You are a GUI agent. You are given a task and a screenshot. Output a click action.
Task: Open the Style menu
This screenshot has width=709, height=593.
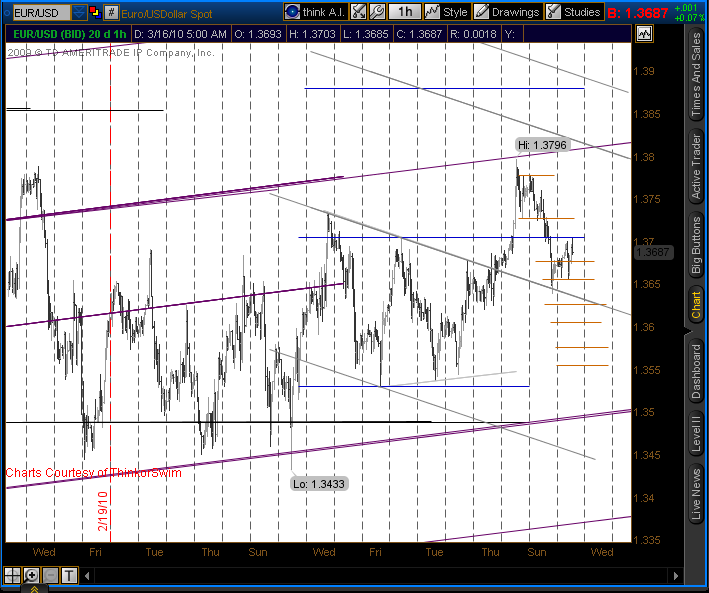(x=446, y=12)
